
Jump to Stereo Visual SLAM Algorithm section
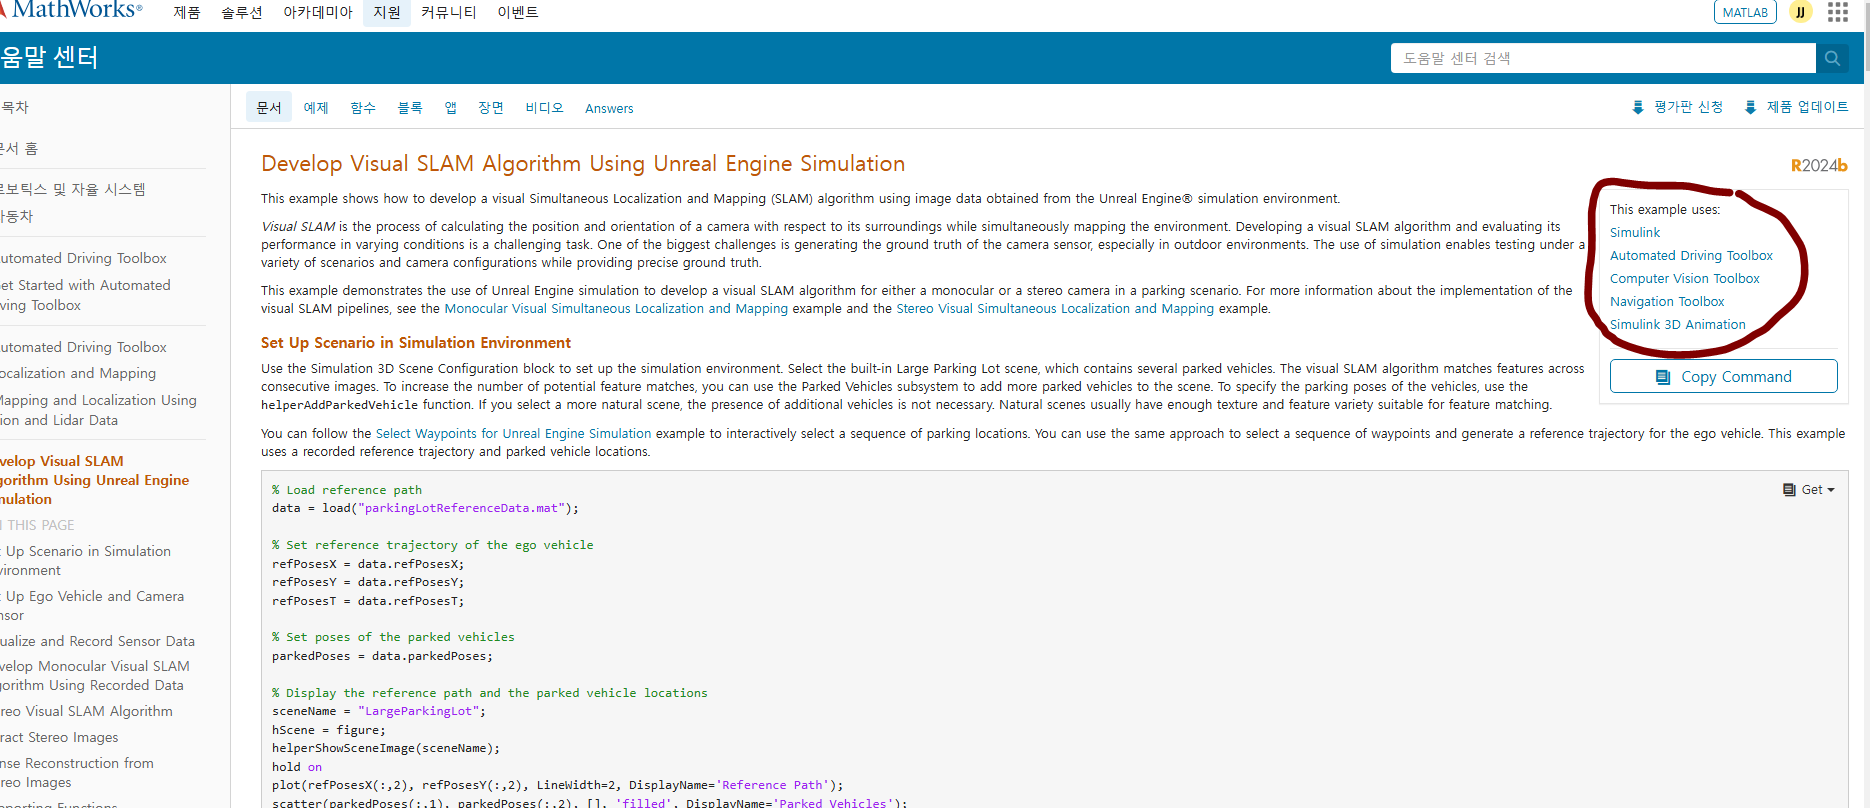pyautogui.click(x=86, y=711)
